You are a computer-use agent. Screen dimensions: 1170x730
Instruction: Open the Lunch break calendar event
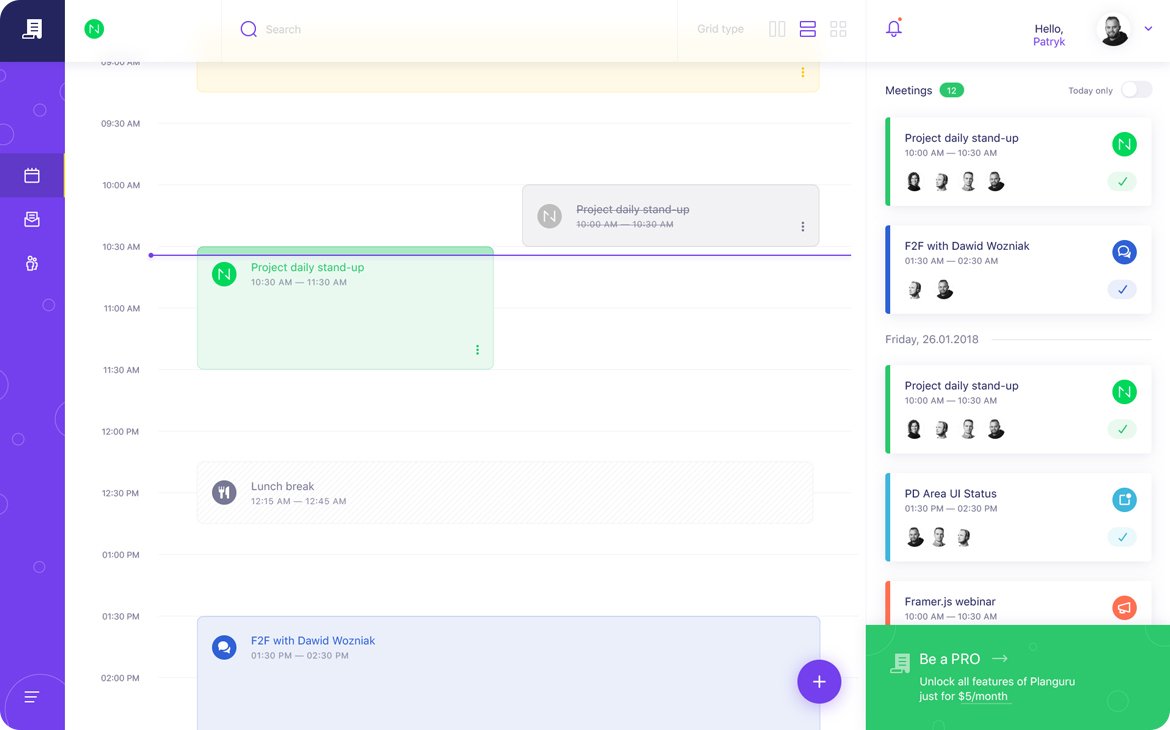point(505,493)
